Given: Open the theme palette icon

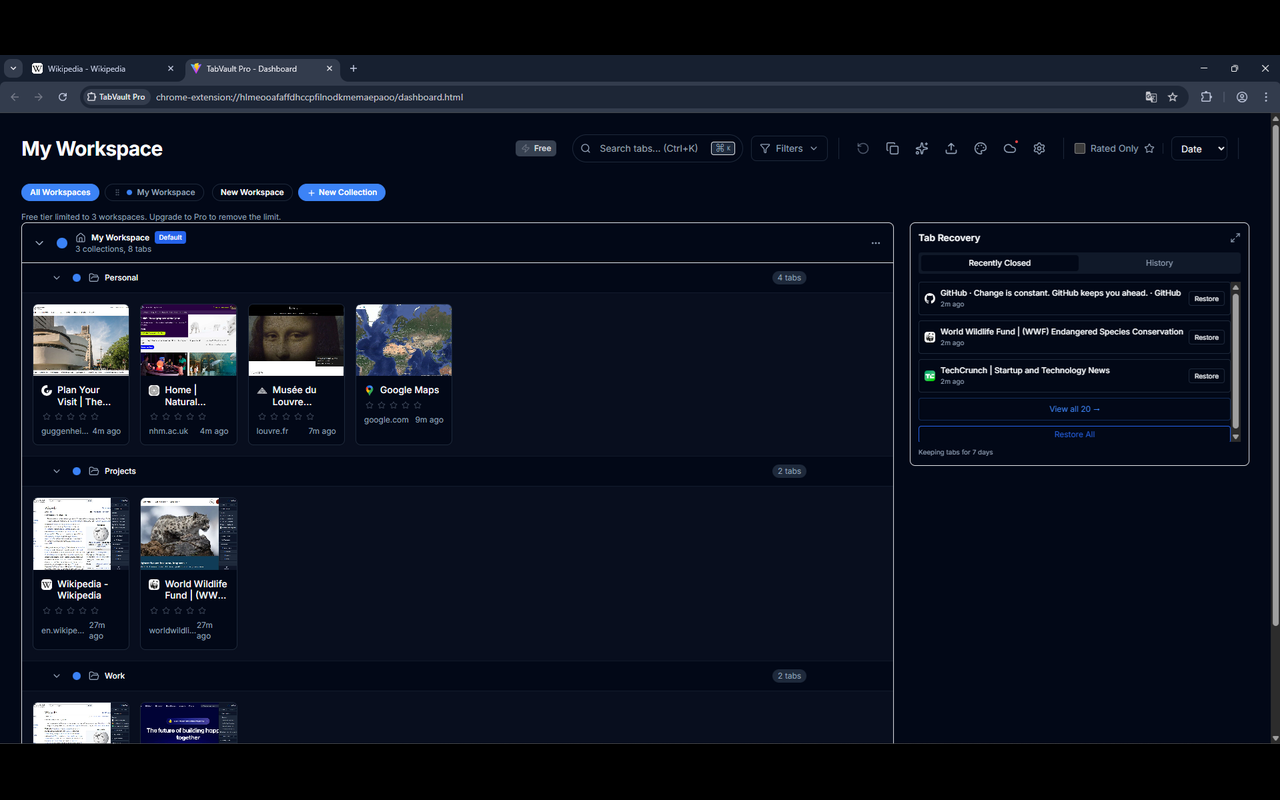Looking at the screenshot, I should click(980, 148).
